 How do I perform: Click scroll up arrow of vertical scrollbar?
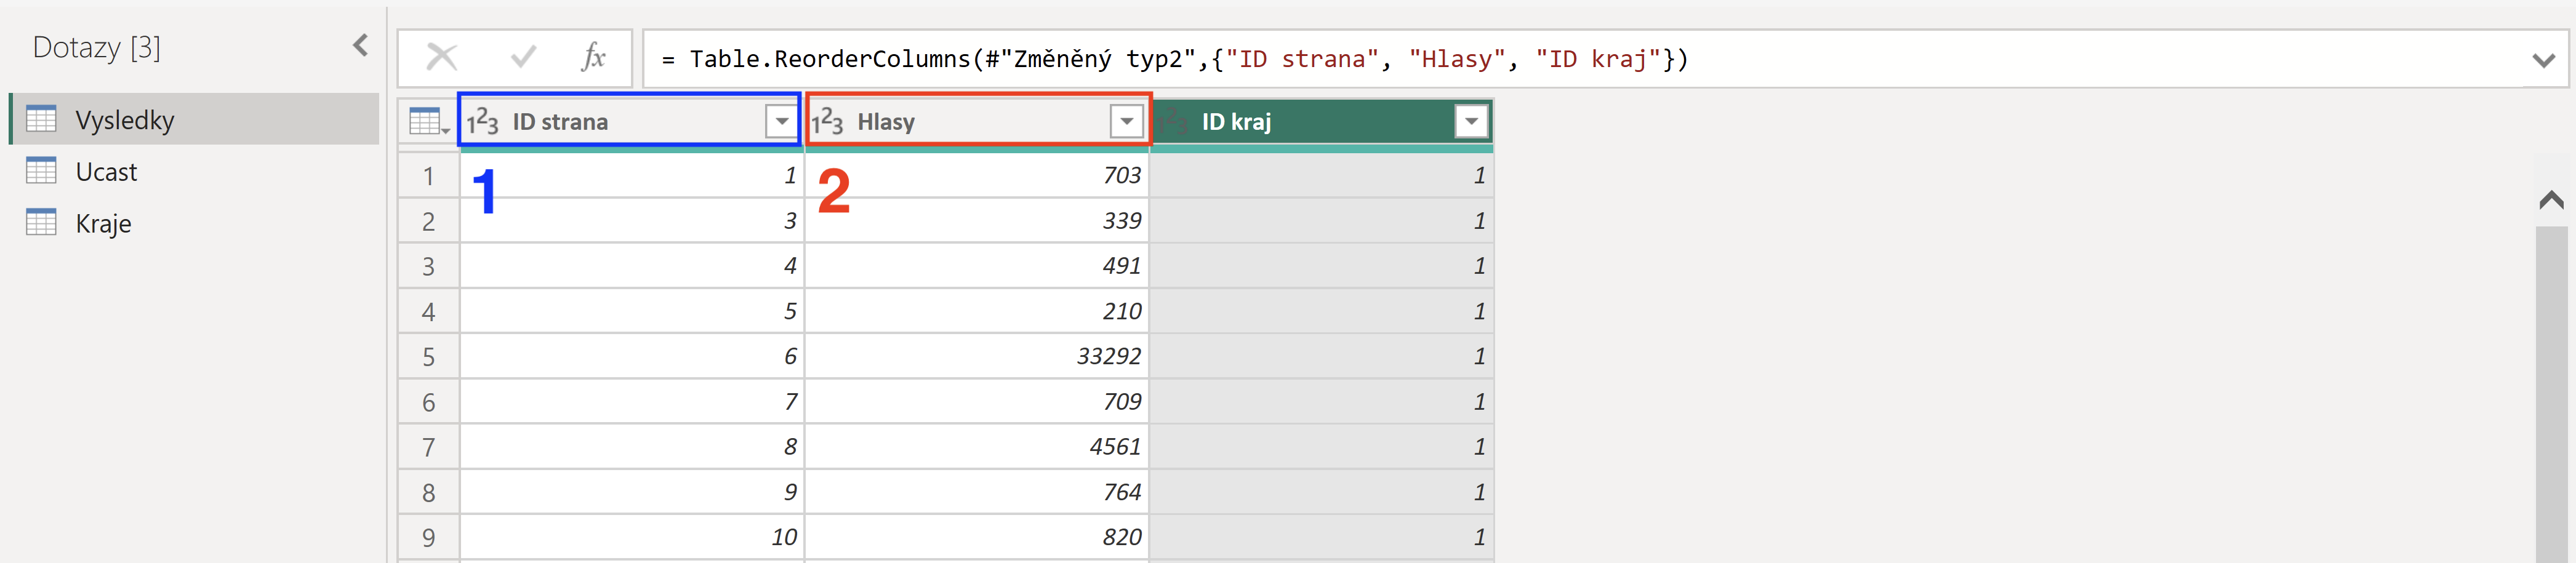tap(2552, 200)
